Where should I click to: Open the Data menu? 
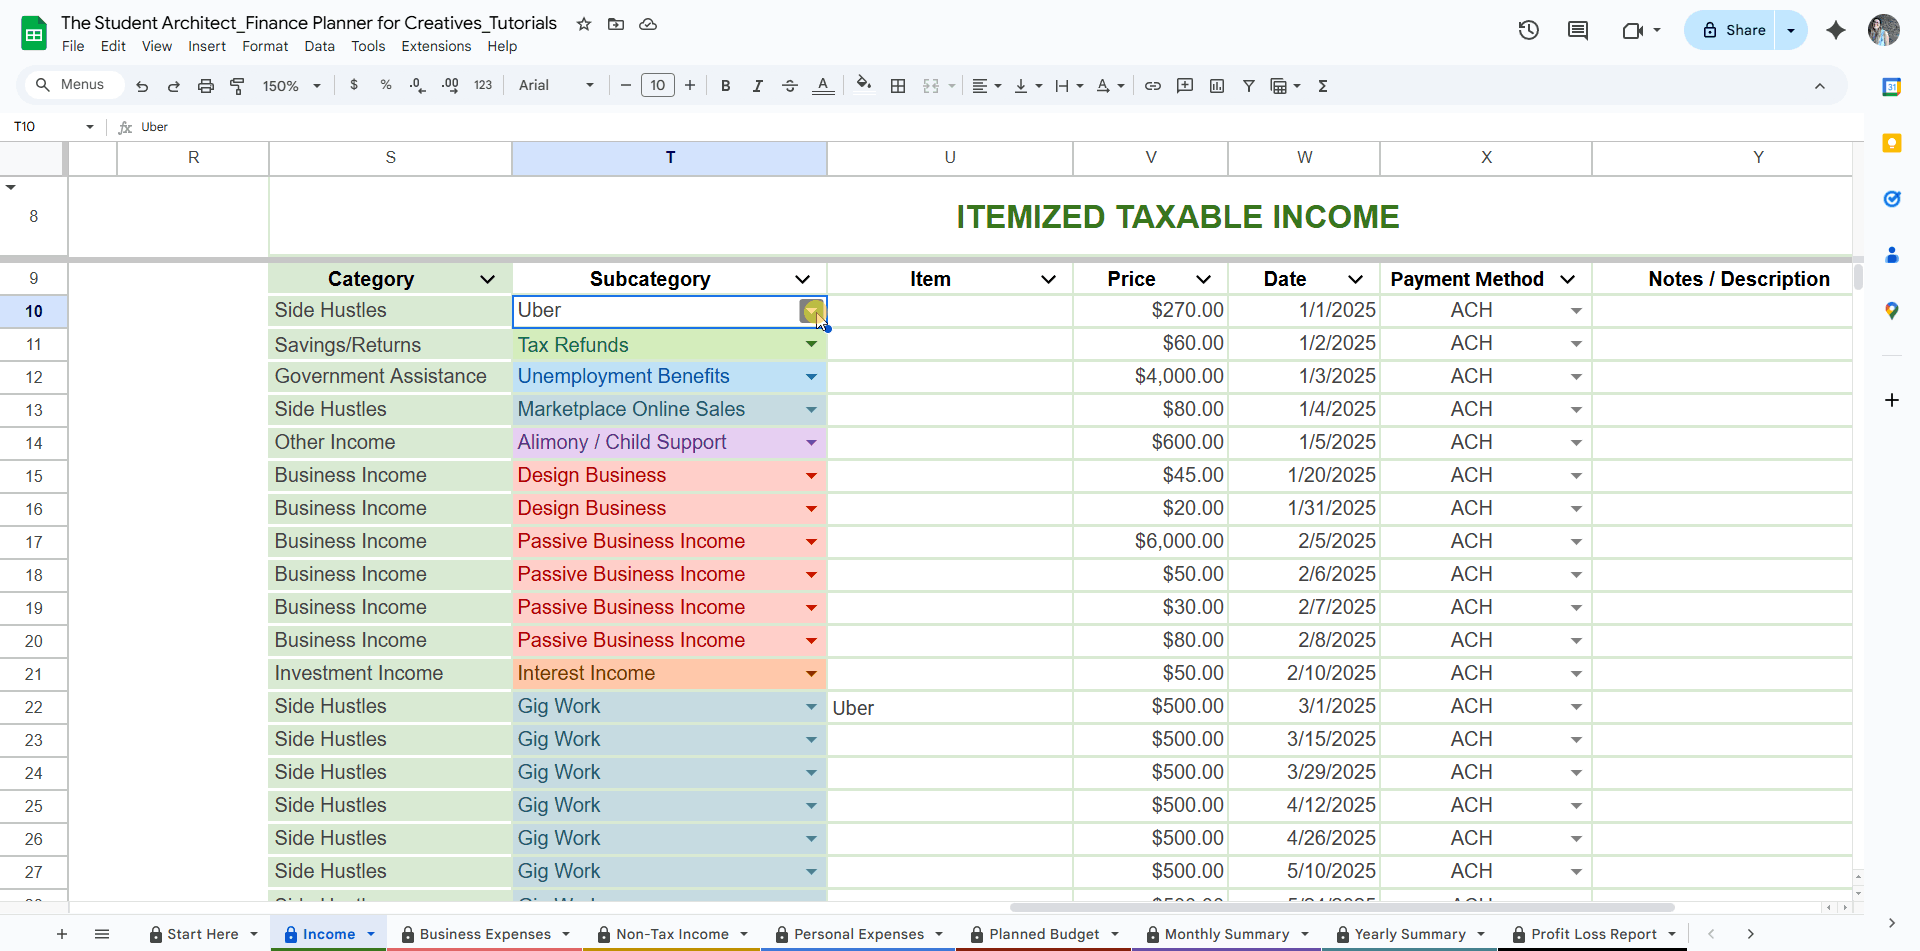tap(320, 46)
